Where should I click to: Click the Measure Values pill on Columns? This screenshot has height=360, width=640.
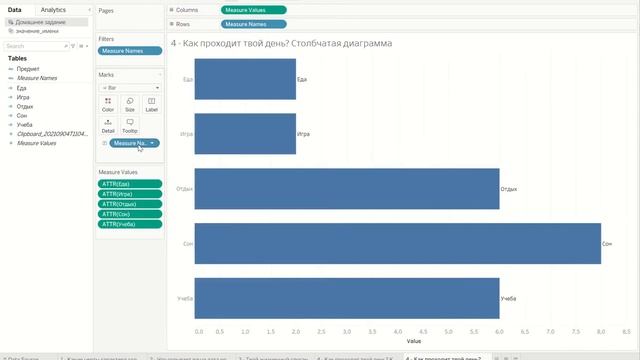(x=253, y=10)
